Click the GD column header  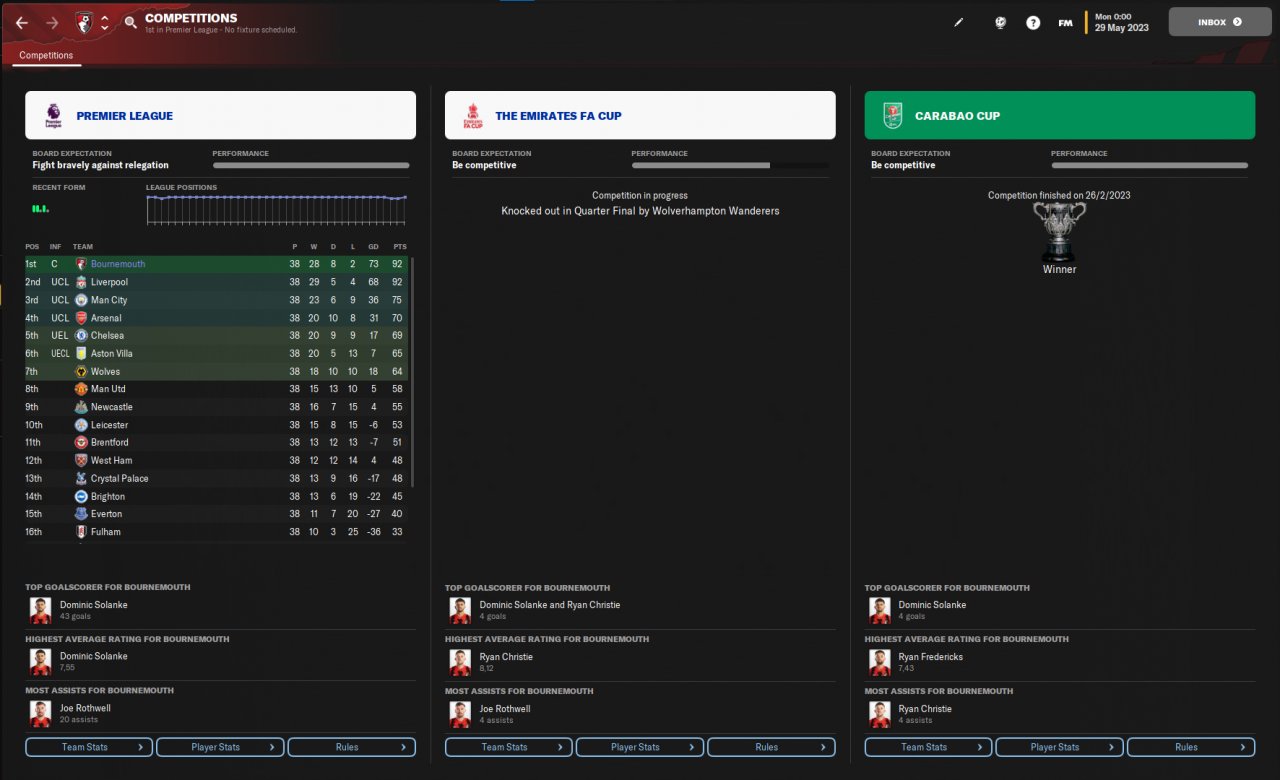(372, 247)
